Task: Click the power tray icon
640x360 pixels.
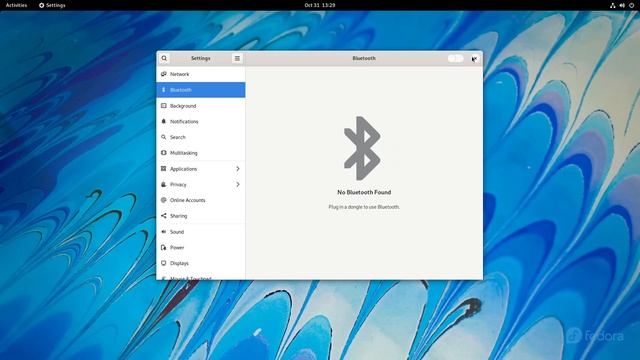Action: [x=631, y=5]
